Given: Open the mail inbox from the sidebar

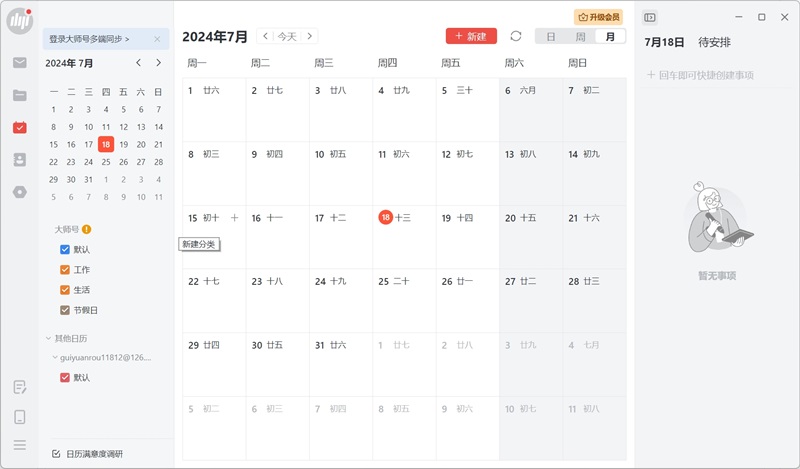Looking at the screenshot, I should [20, 63].
